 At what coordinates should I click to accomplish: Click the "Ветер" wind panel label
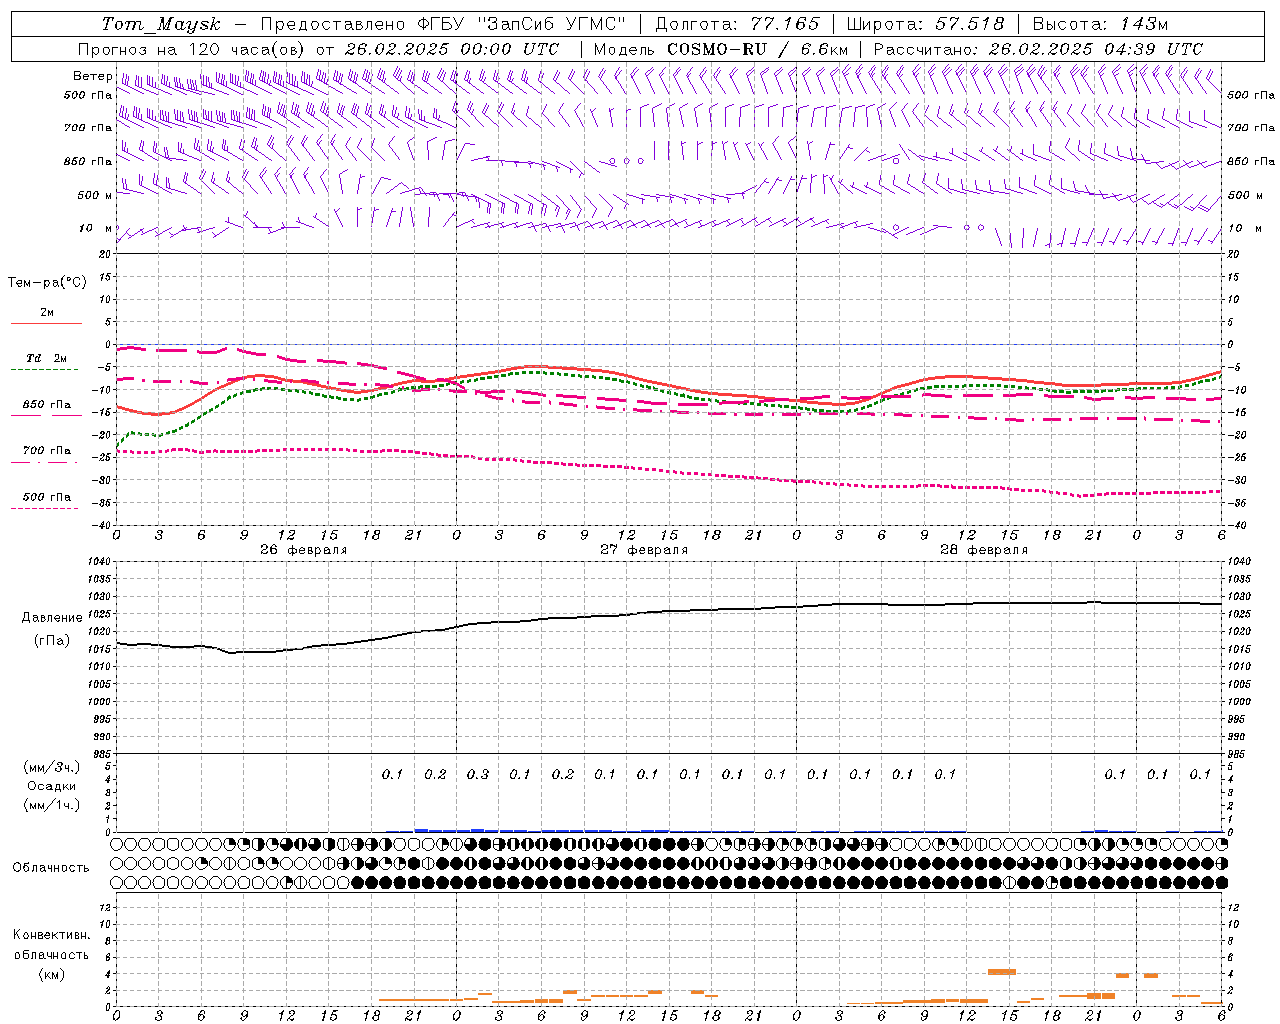pyautogui.click(x=92, y=76)
